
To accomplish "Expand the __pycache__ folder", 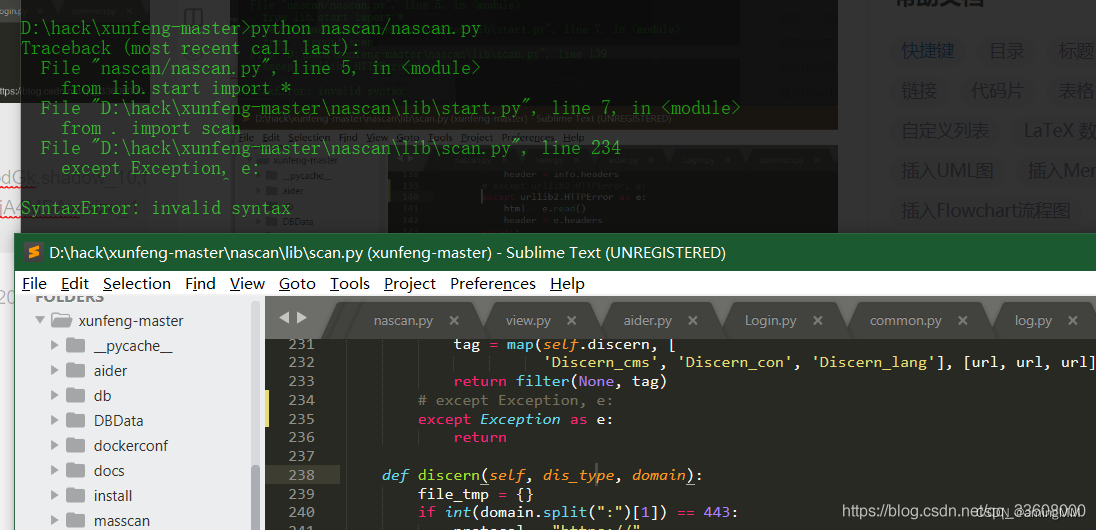I will point(55,345).
